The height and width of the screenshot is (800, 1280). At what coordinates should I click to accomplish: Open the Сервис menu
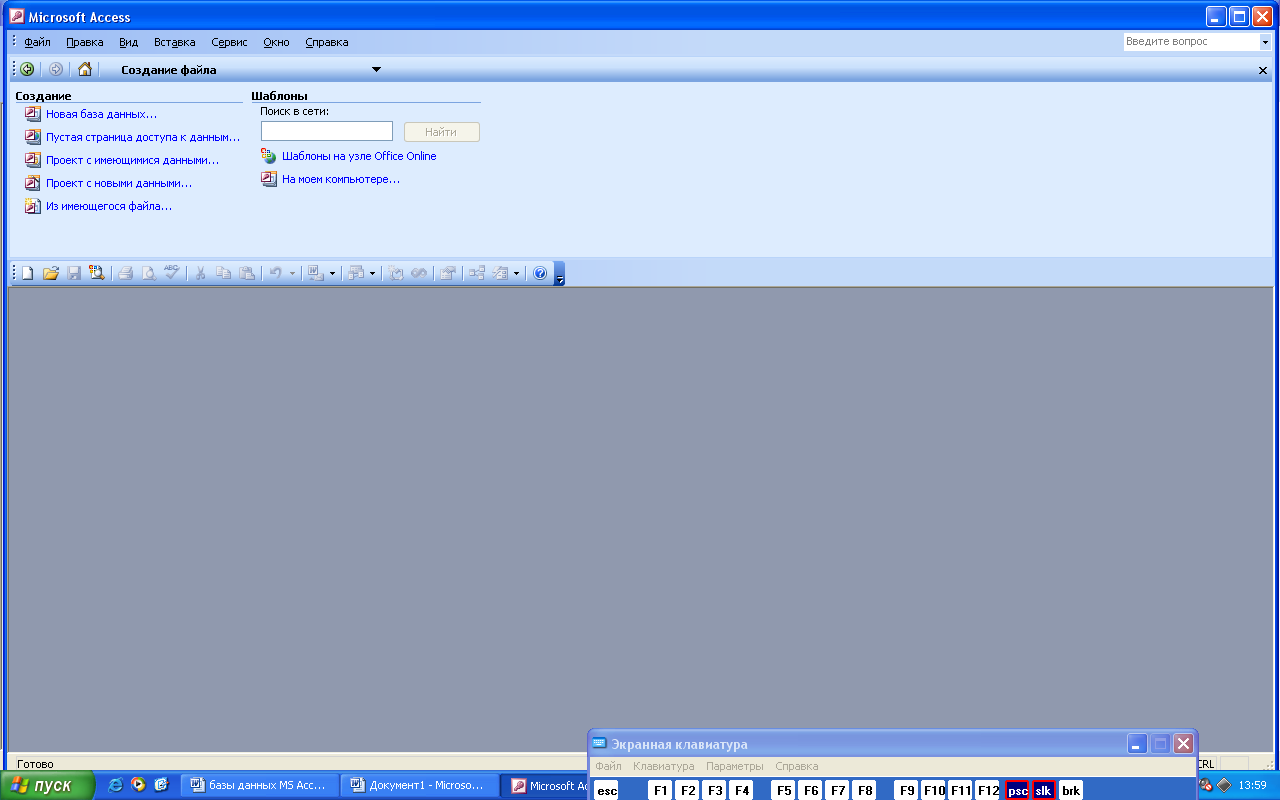[230, 42]
